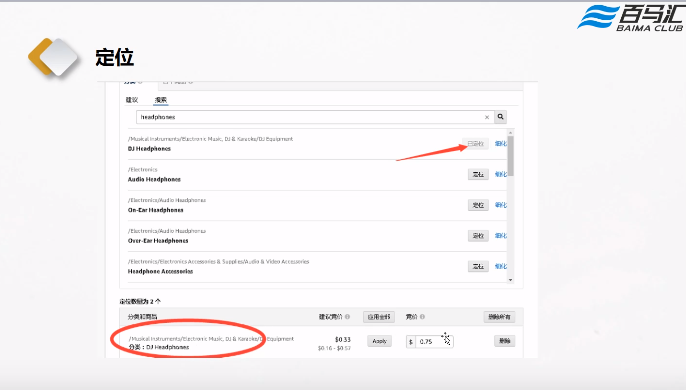Click 定位 button for Over-Ear Headphones
Viewport: 686px width, 390px height.
pos(478,235)
